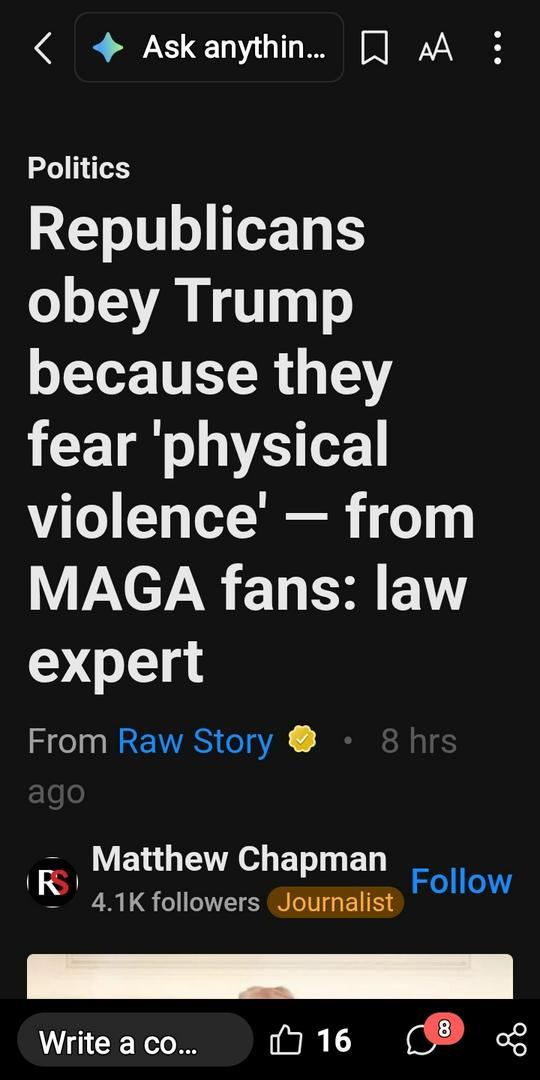Tap the AI sparkle star icon
This screenshot has height=1080, width=540.
[x=108, y=48]
